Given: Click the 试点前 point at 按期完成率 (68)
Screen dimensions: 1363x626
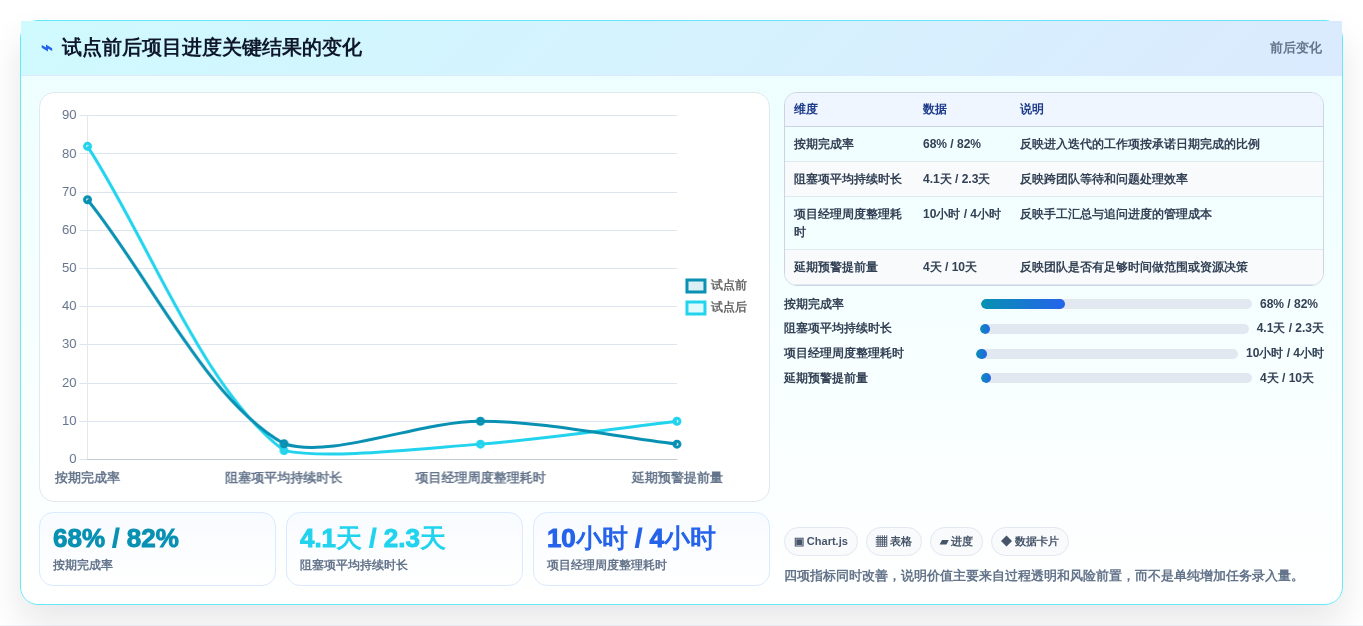Looking at the screenshot, I should [x=87, y=200].
